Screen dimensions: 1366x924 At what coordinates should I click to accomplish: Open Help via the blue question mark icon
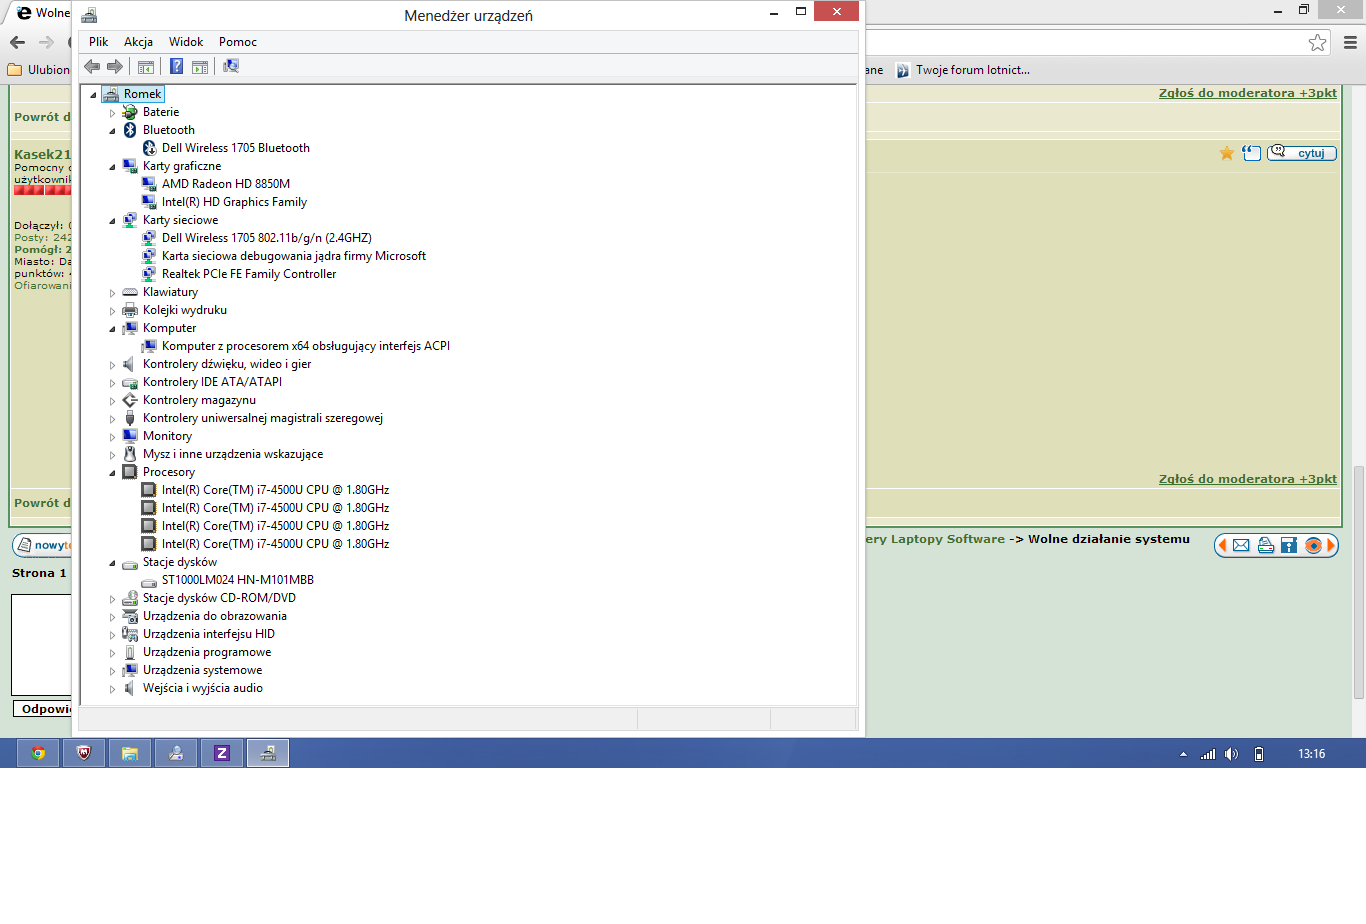pos(176,66)
